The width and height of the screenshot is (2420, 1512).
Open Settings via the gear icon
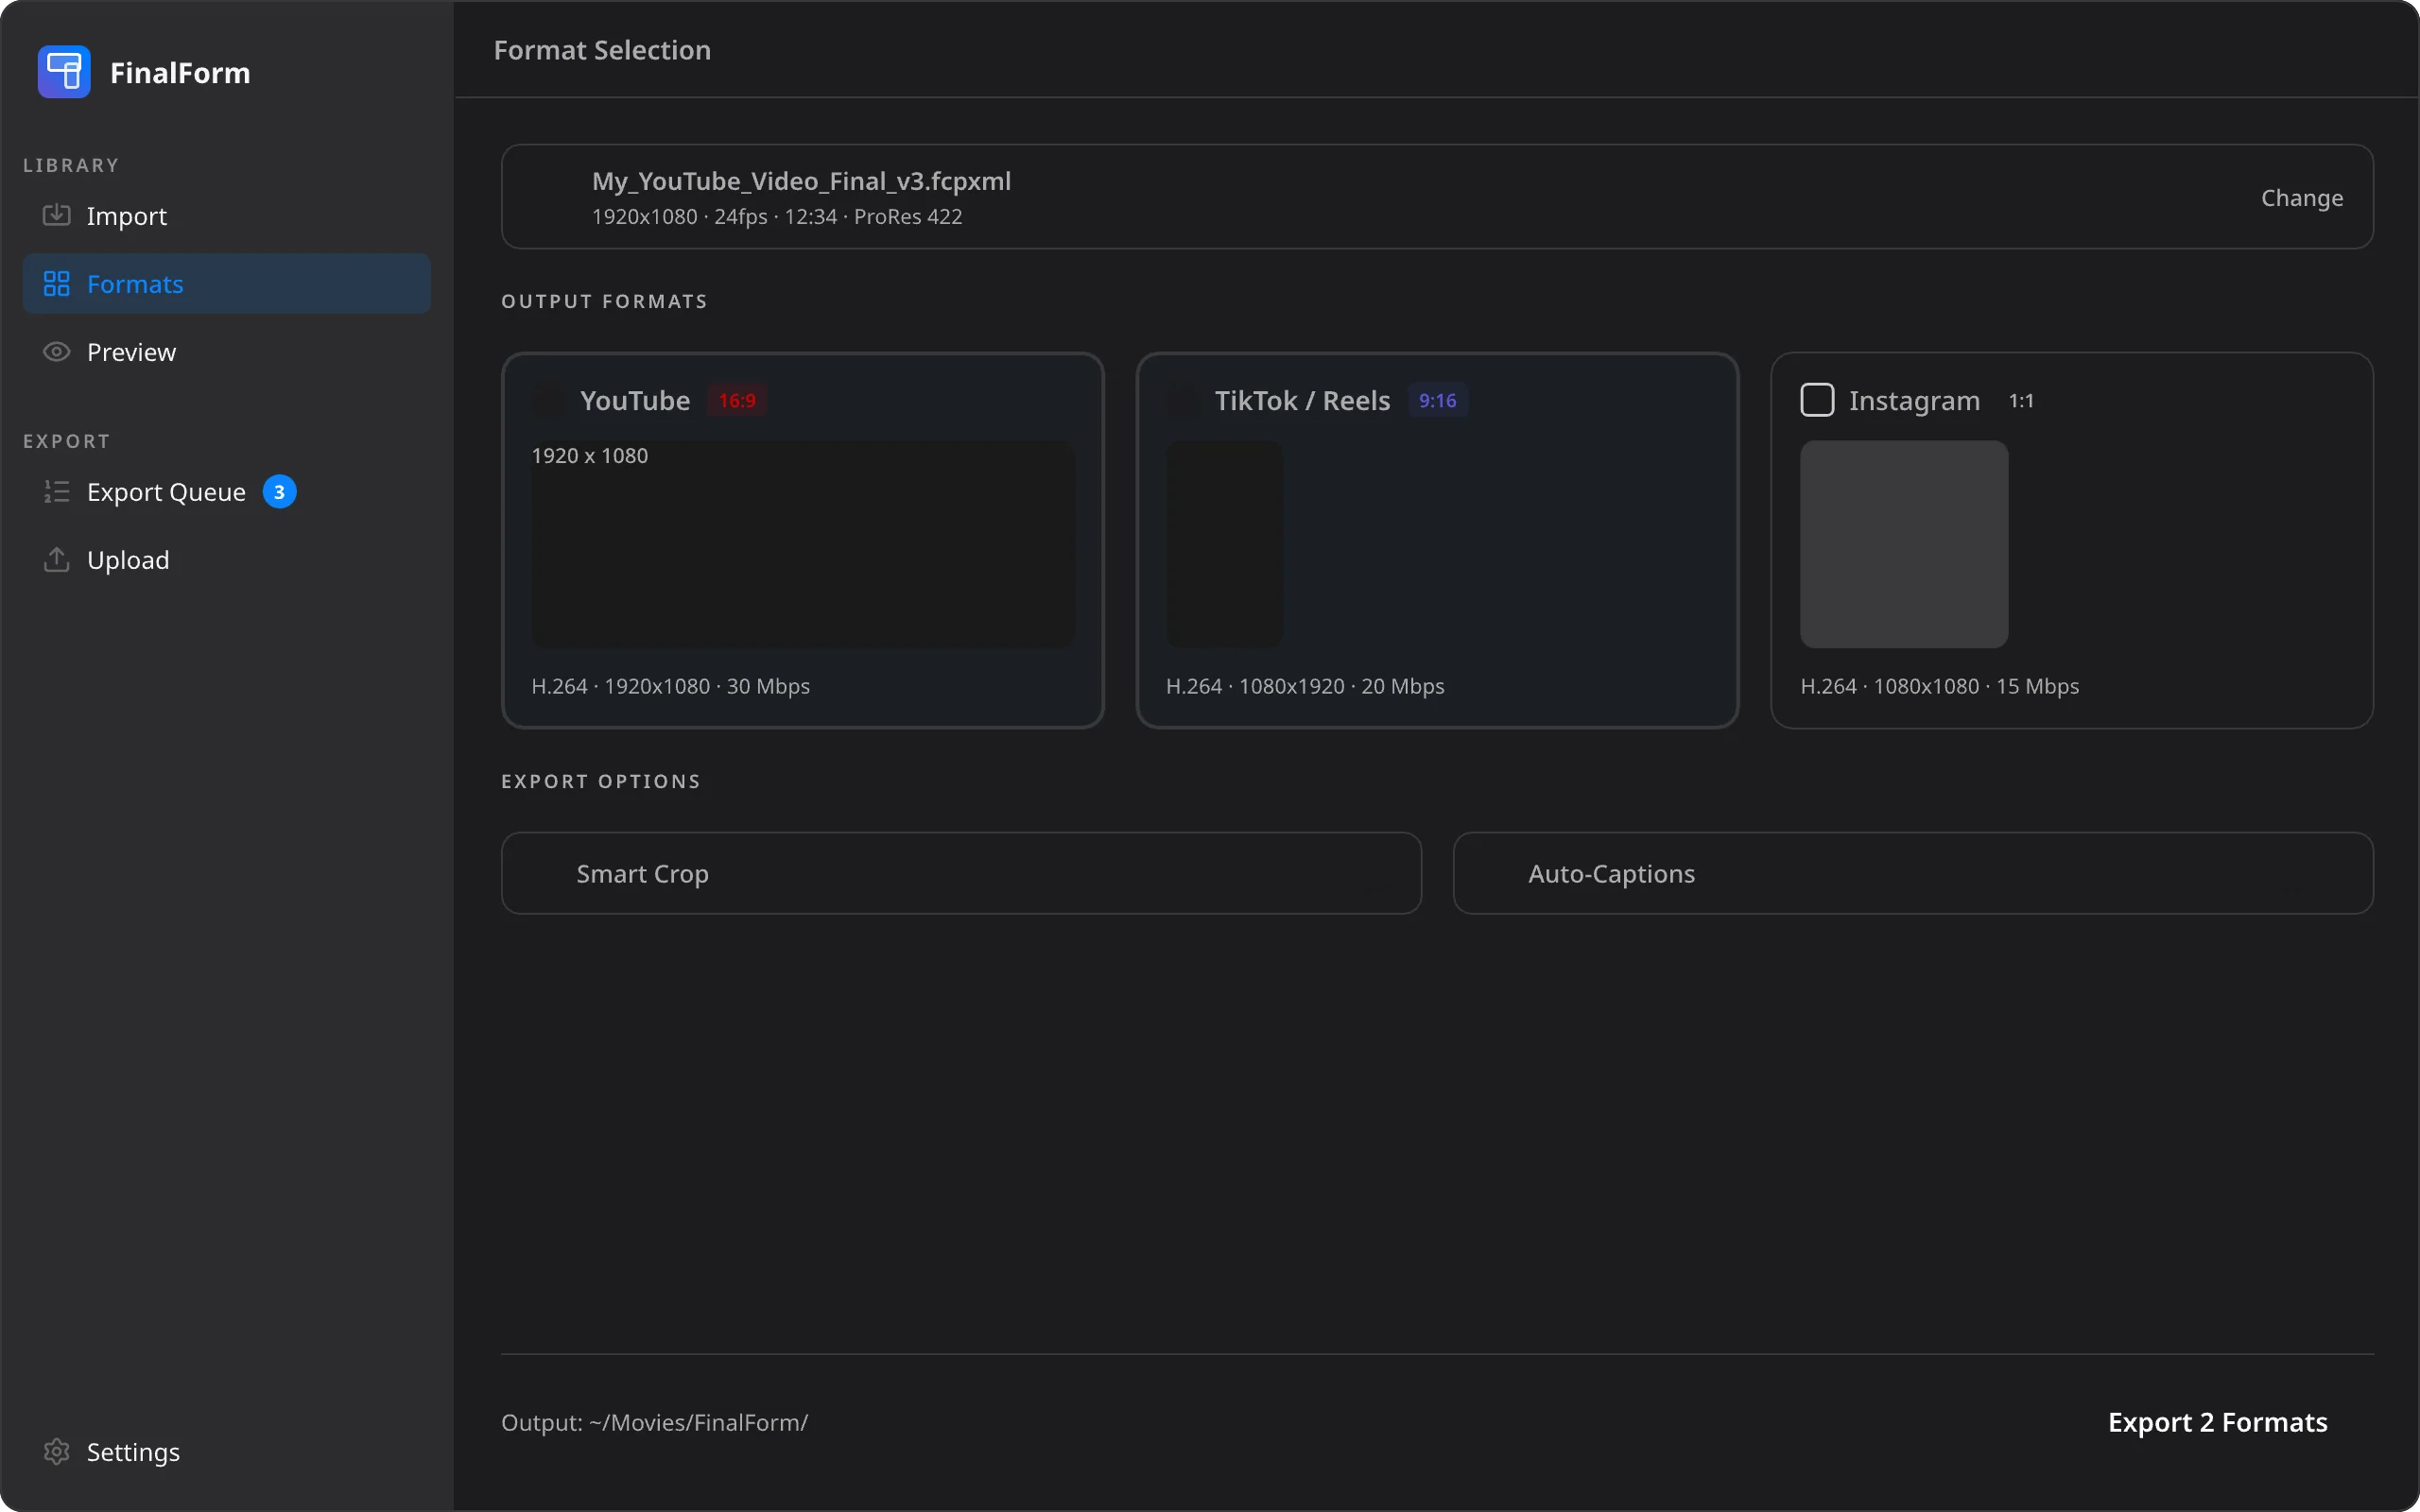[56, 1451]
